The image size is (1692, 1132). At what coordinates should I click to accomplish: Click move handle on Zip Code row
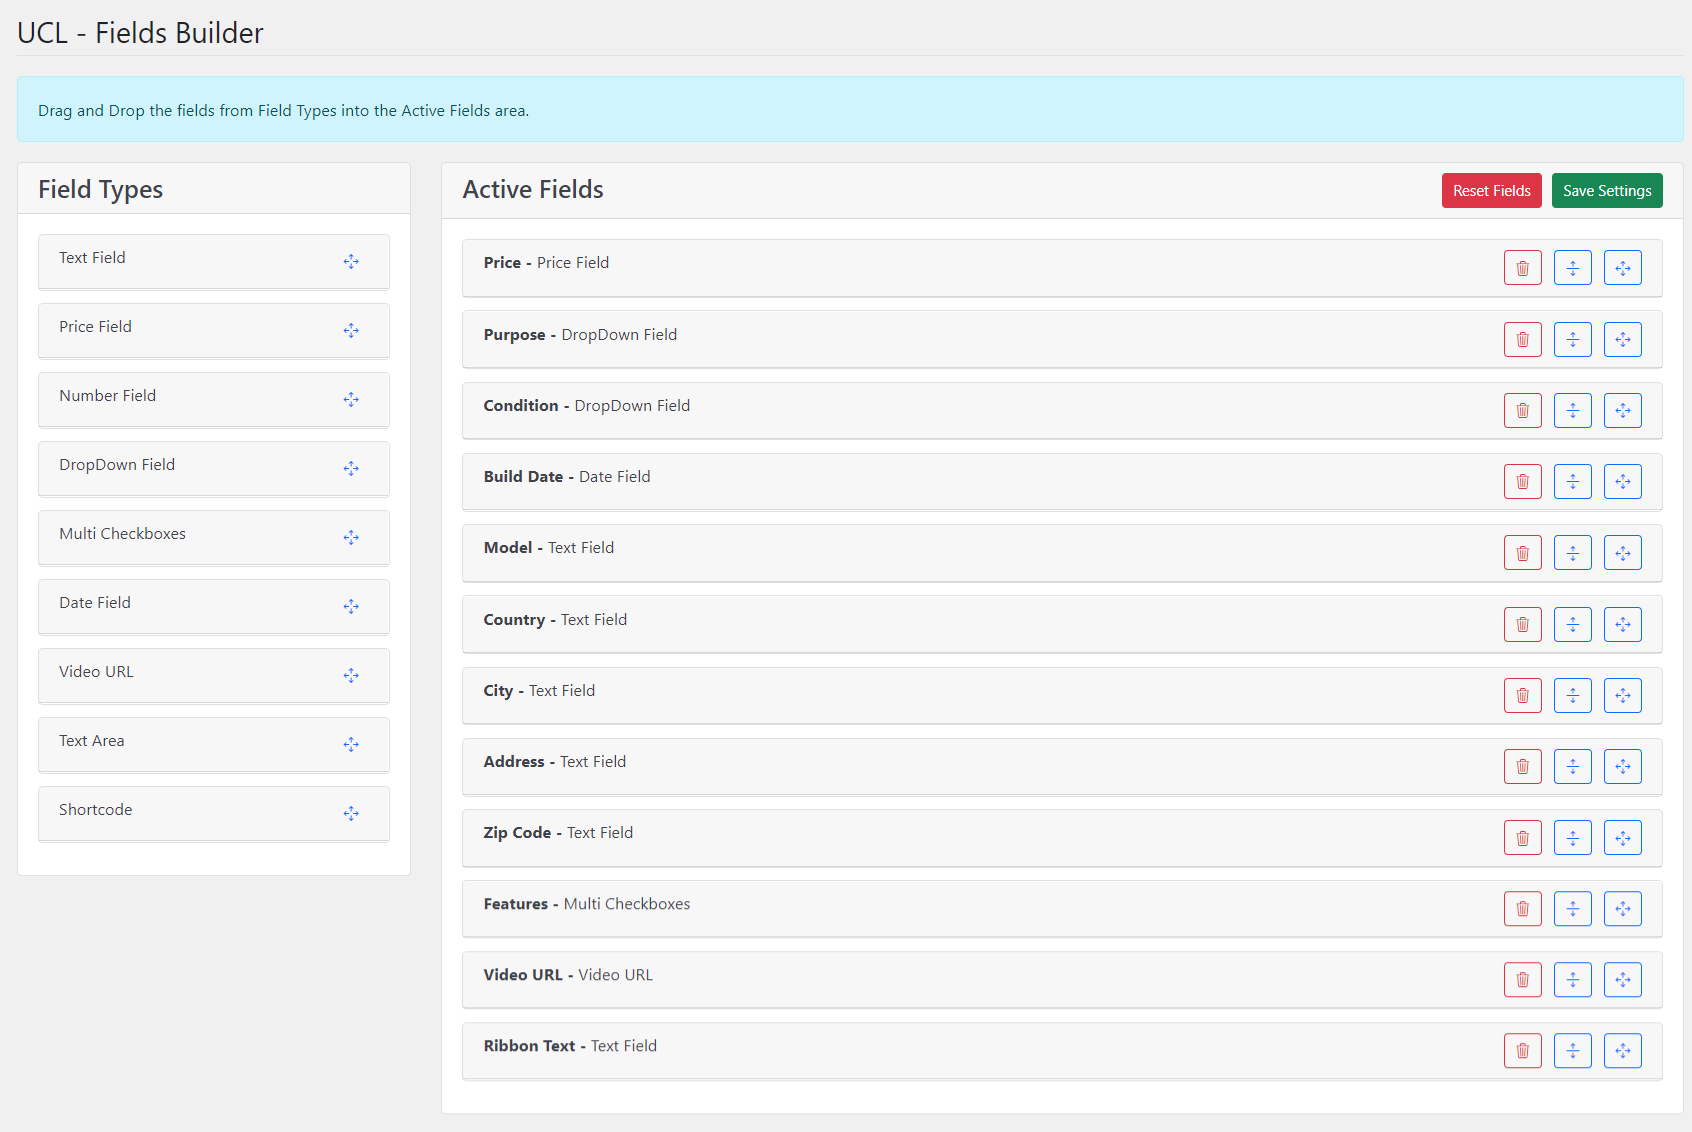tap(1622, 837)
